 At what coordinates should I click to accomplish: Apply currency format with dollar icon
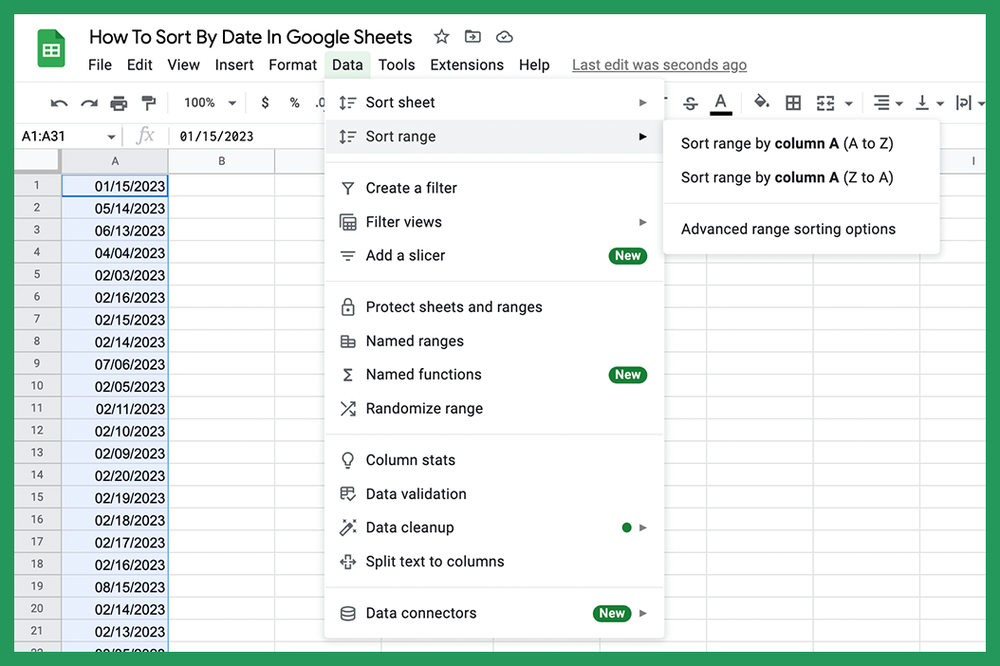[265, 103]
